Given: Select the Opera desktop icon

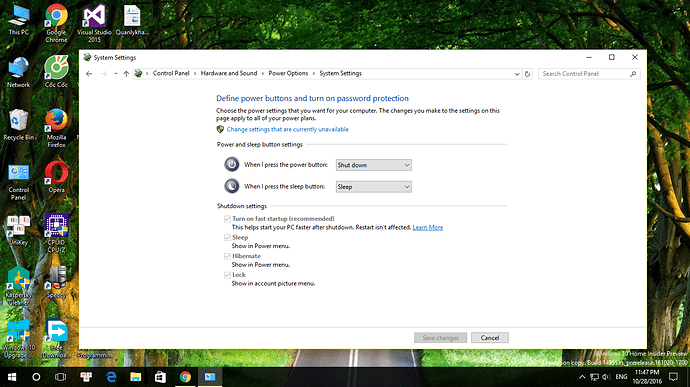Looking at the screenshot, I should coord(56,177).
